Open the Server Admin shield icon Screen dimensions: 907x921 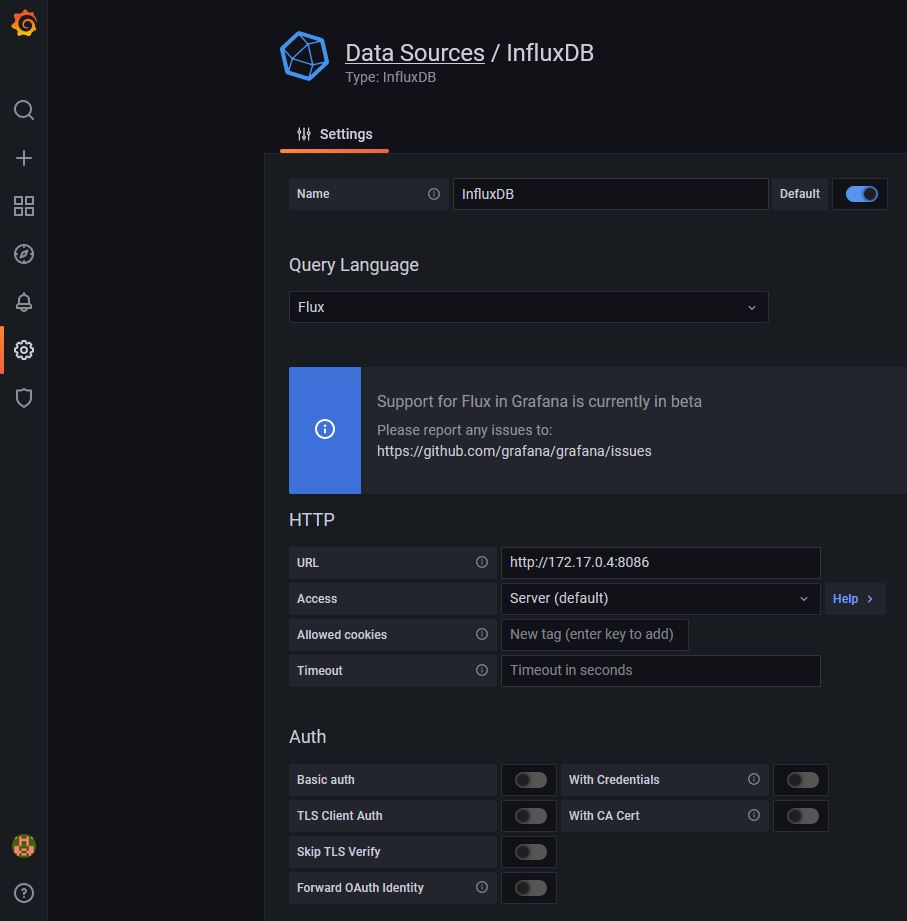tap(23, 397)
